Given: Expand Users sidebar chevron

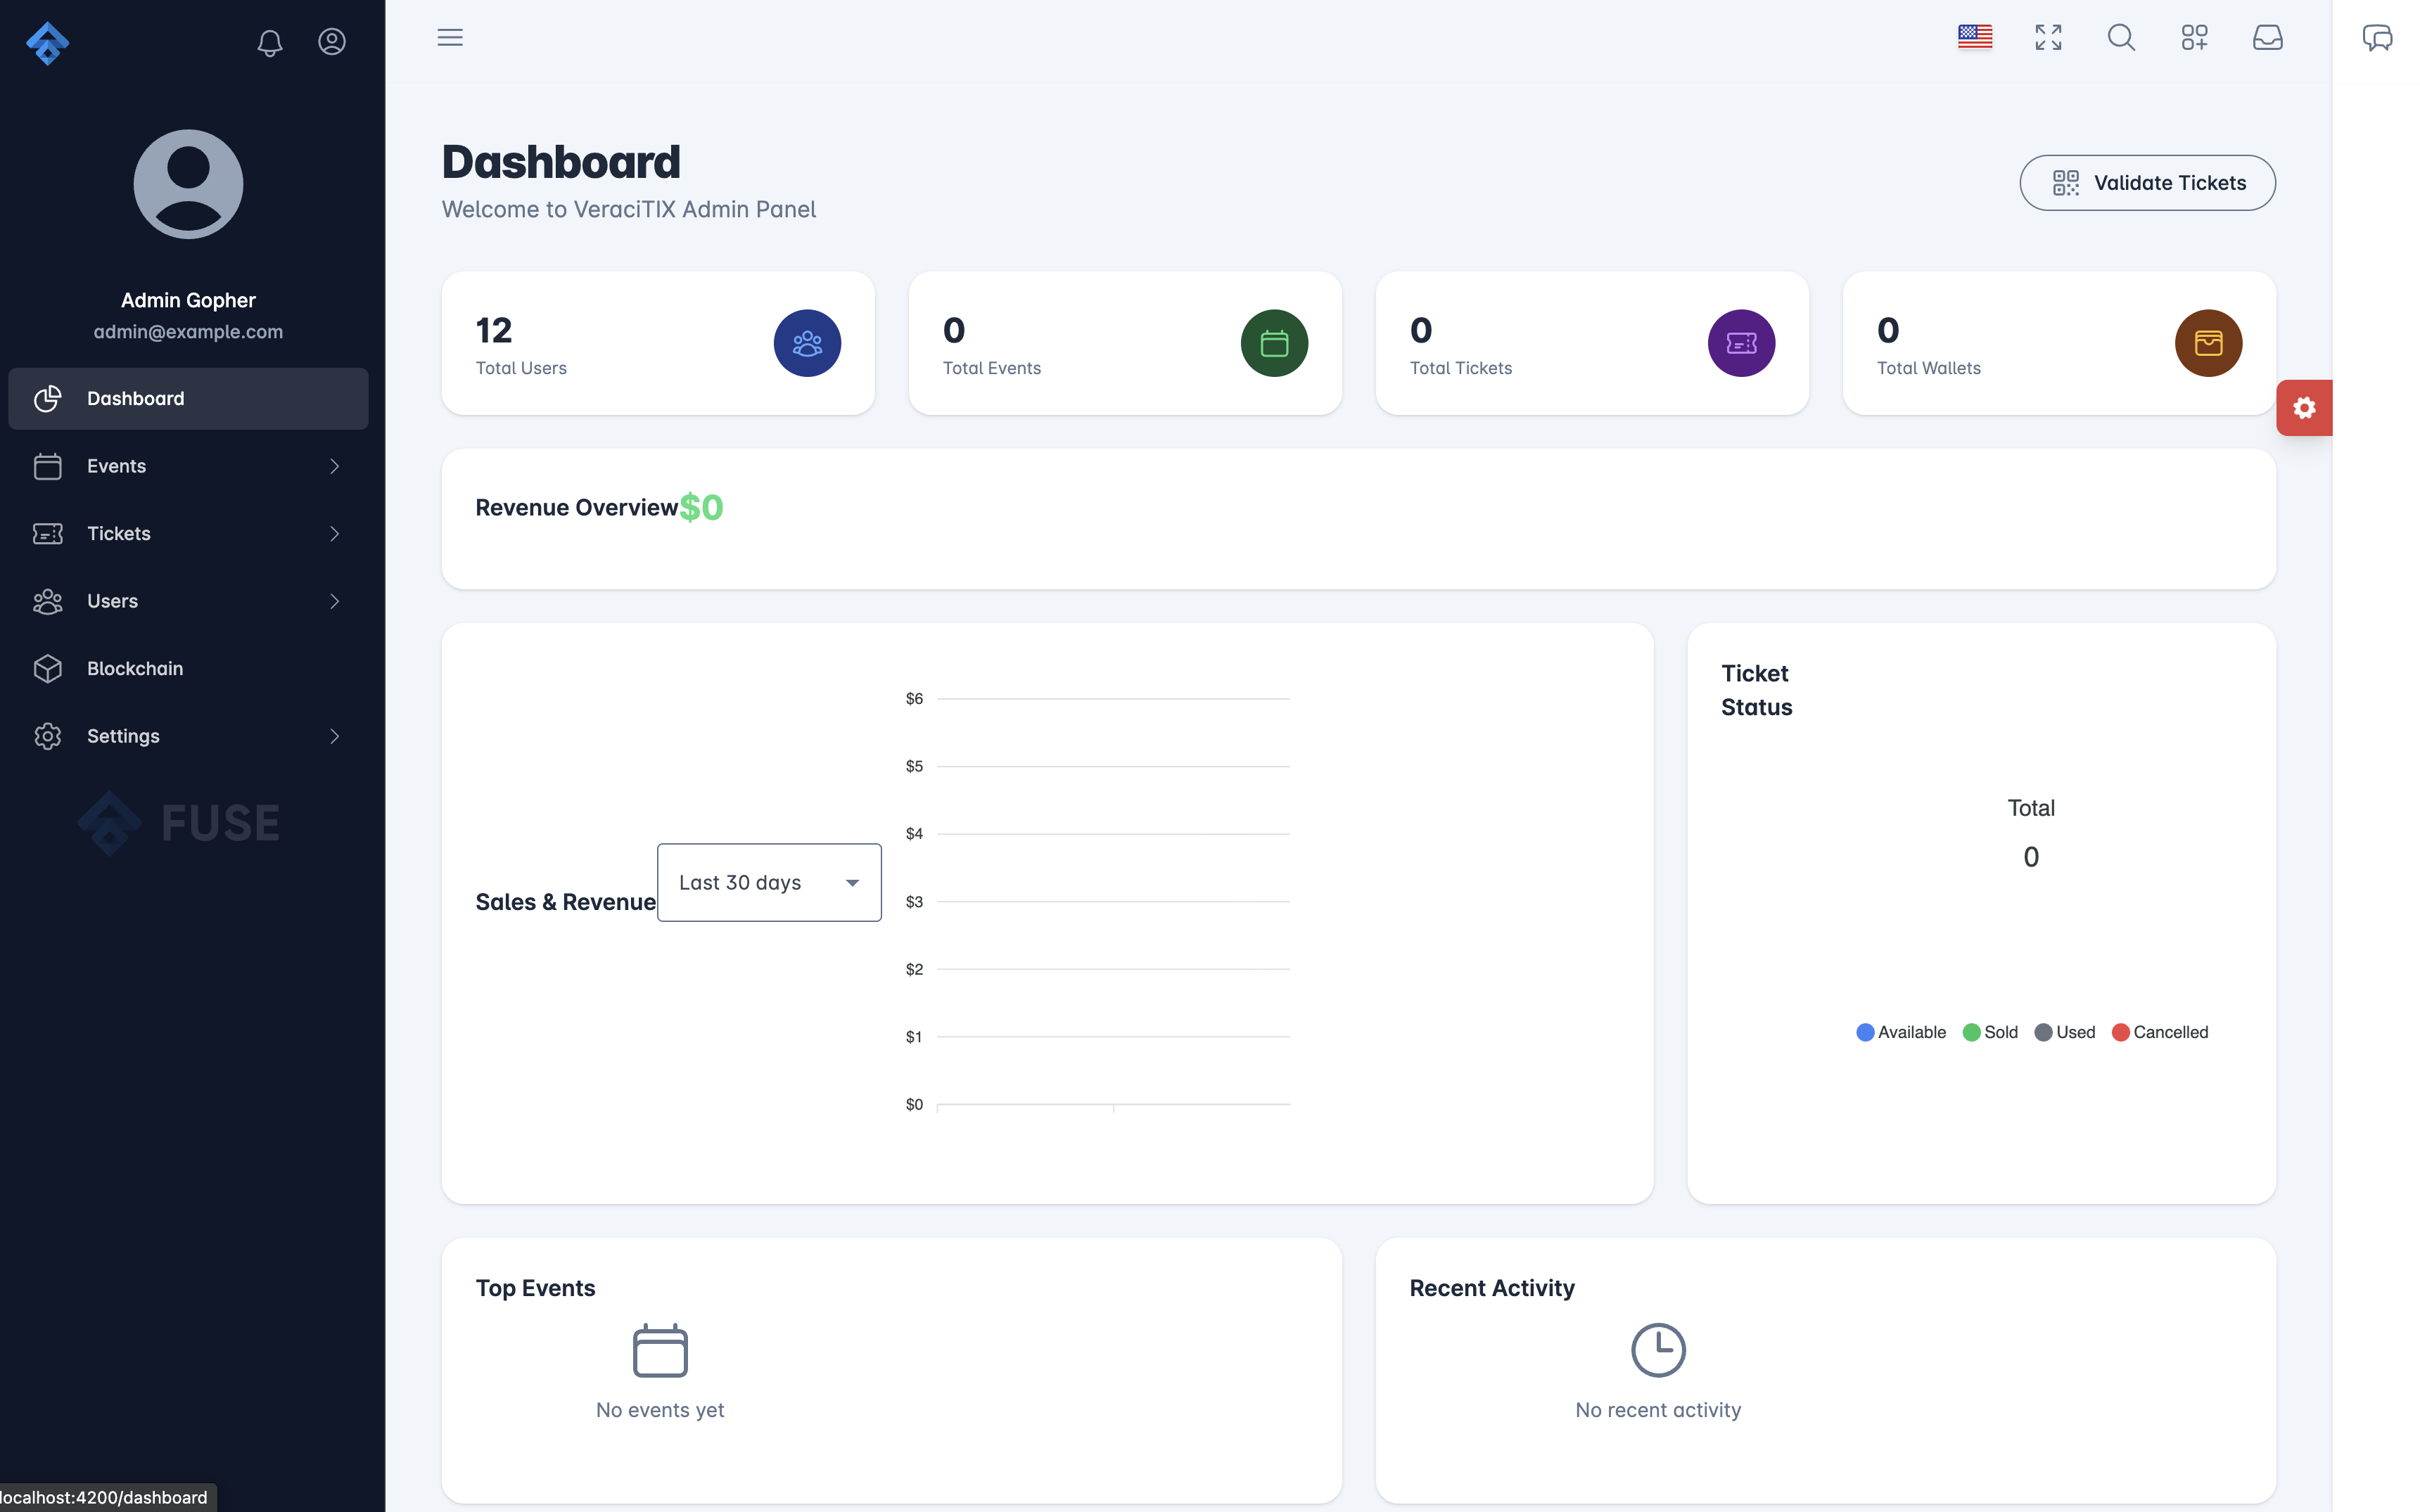Looking at the screenshot, I should pyautogui.click(x=335, y=601).
